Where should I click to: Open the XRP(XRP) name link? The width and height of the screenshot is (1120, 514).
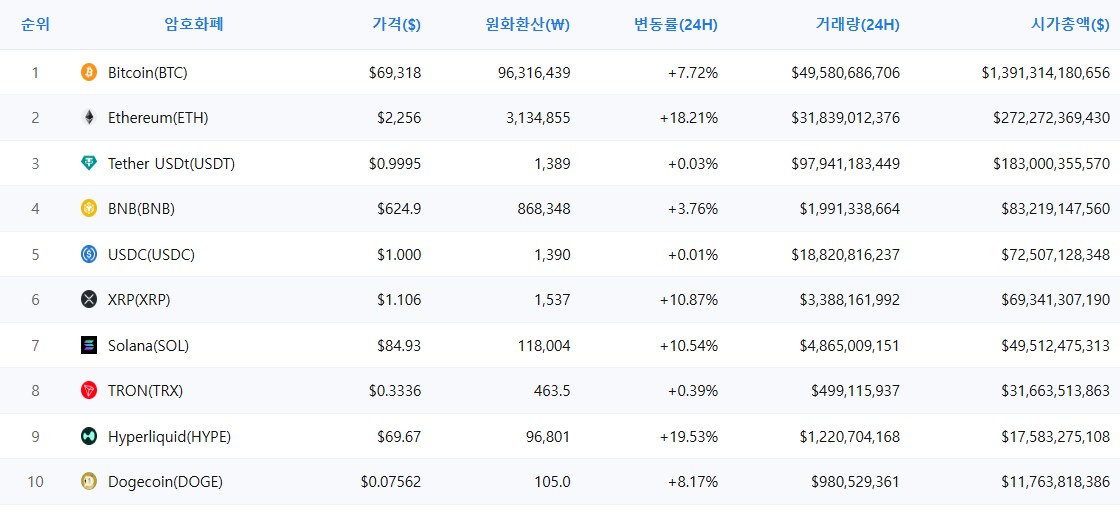[139, 300]
